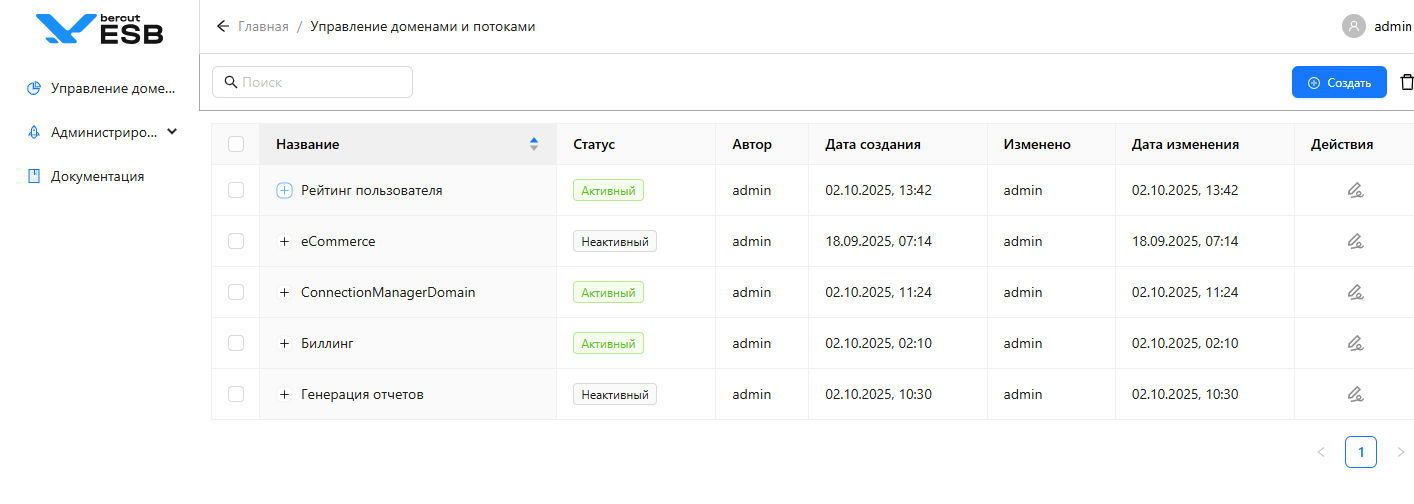Click the trash delete icon
This screenshot has height=504, width=1414.
pos(1406,82)
